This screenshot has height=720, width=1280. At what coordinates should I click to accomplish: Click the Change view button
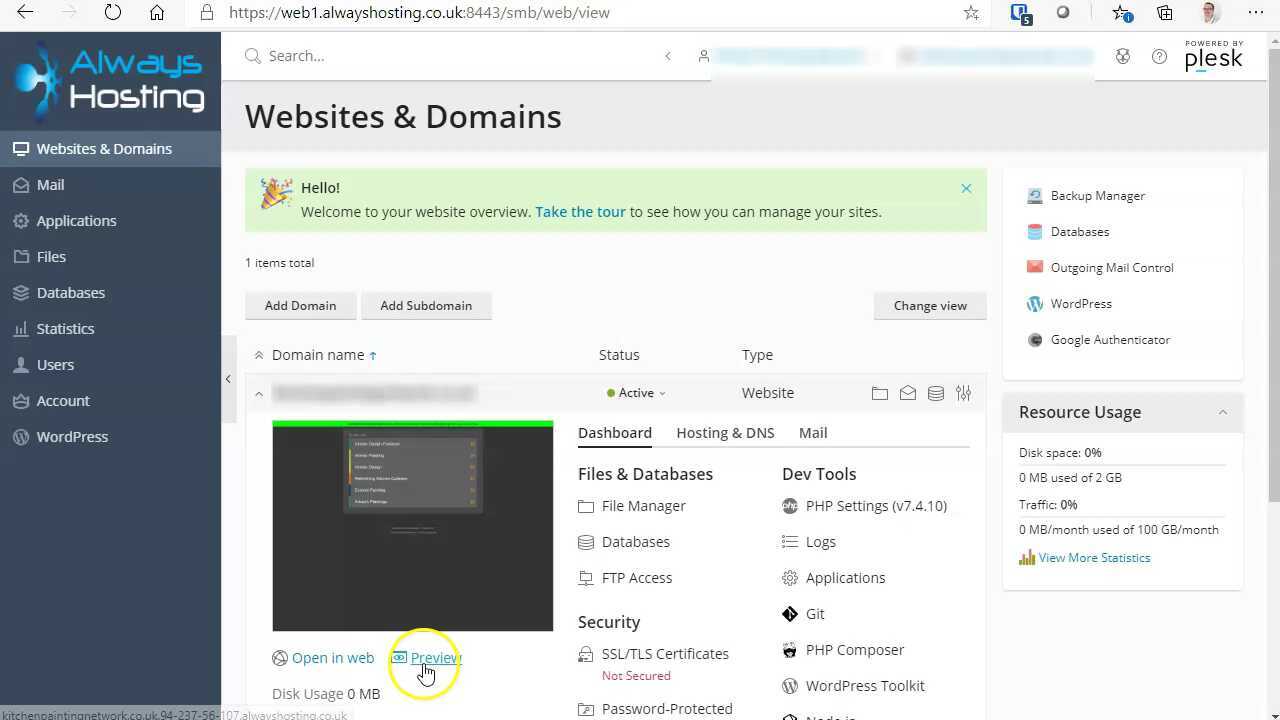click(x=930, y=306)
